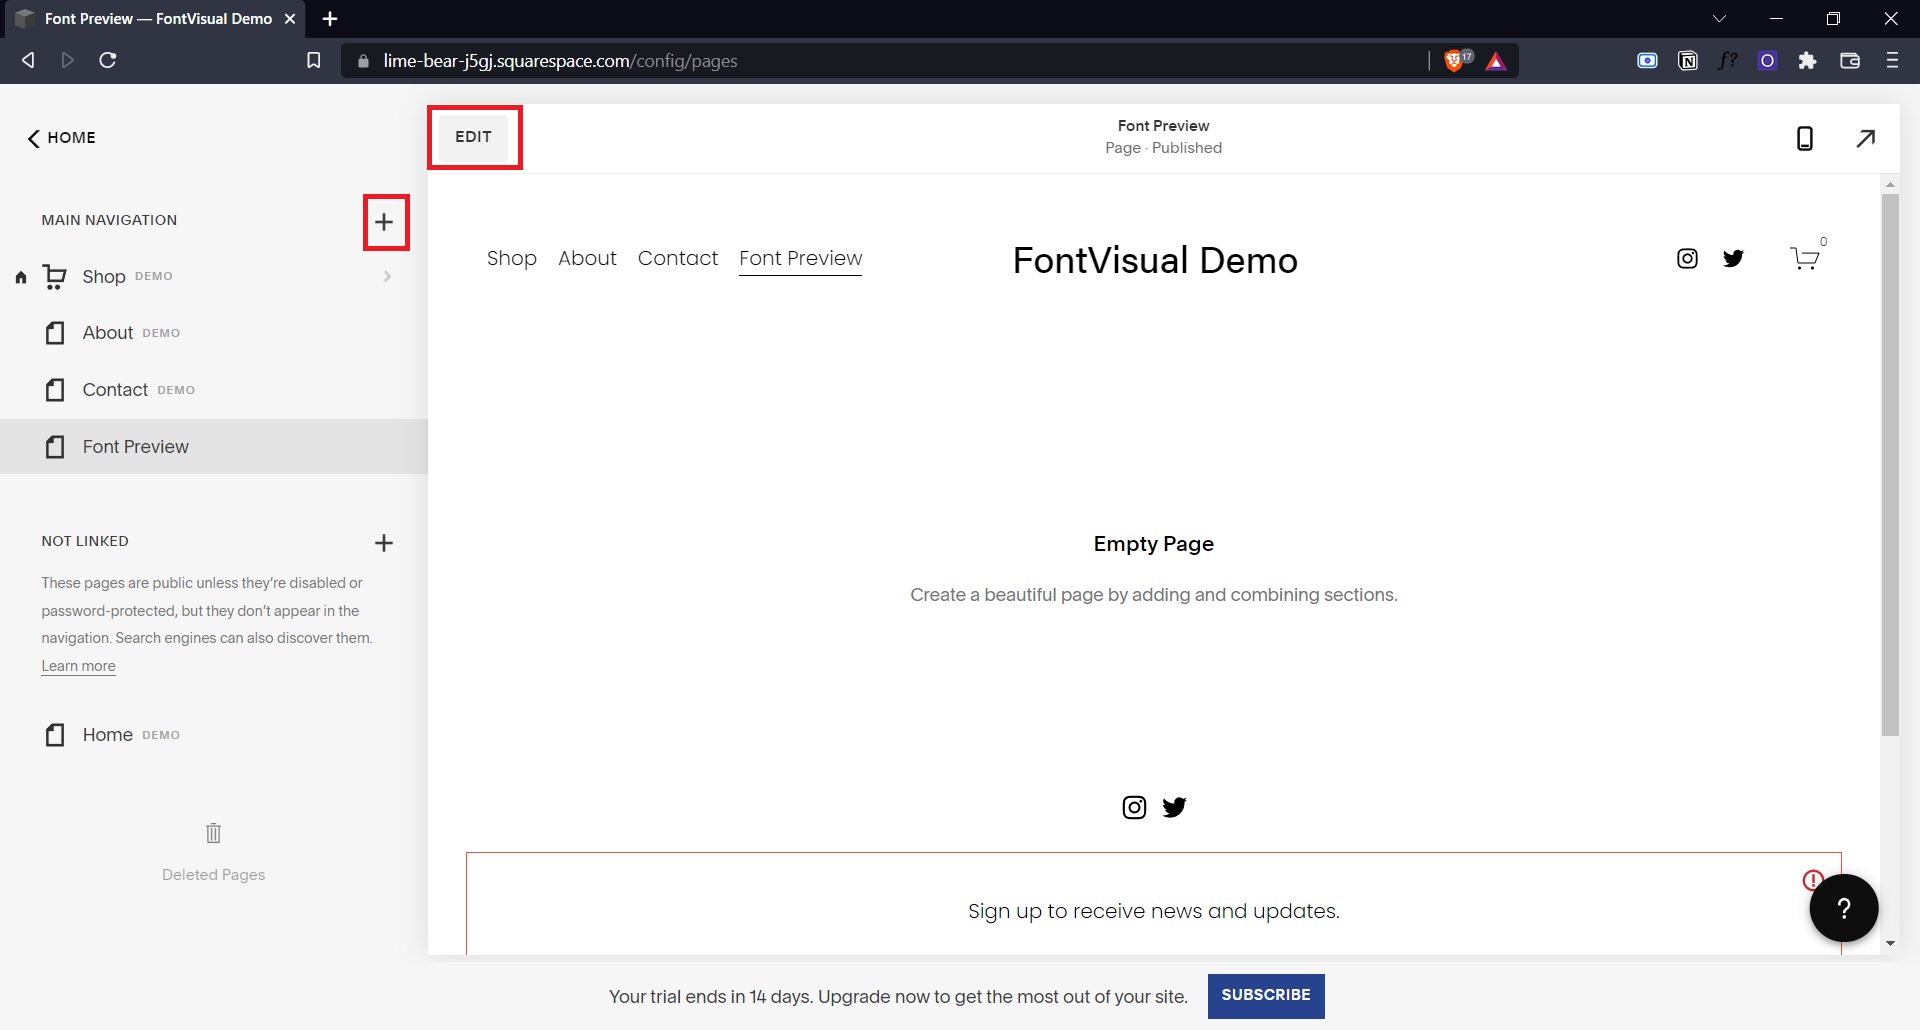This screenshot has height=1030, width=1920.
Task: Open Deleted Pages trash icon
Action: point(213,833)
